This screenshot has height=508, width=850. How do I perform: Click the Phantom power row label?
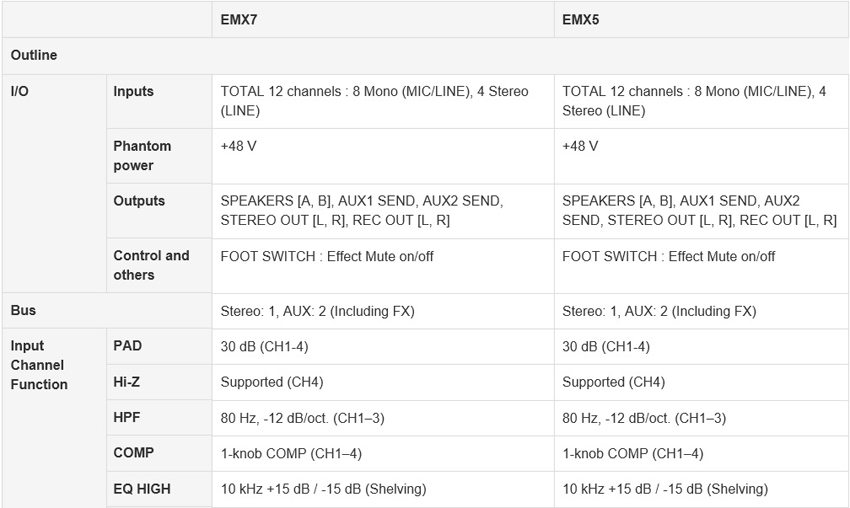tap(142, 156)
